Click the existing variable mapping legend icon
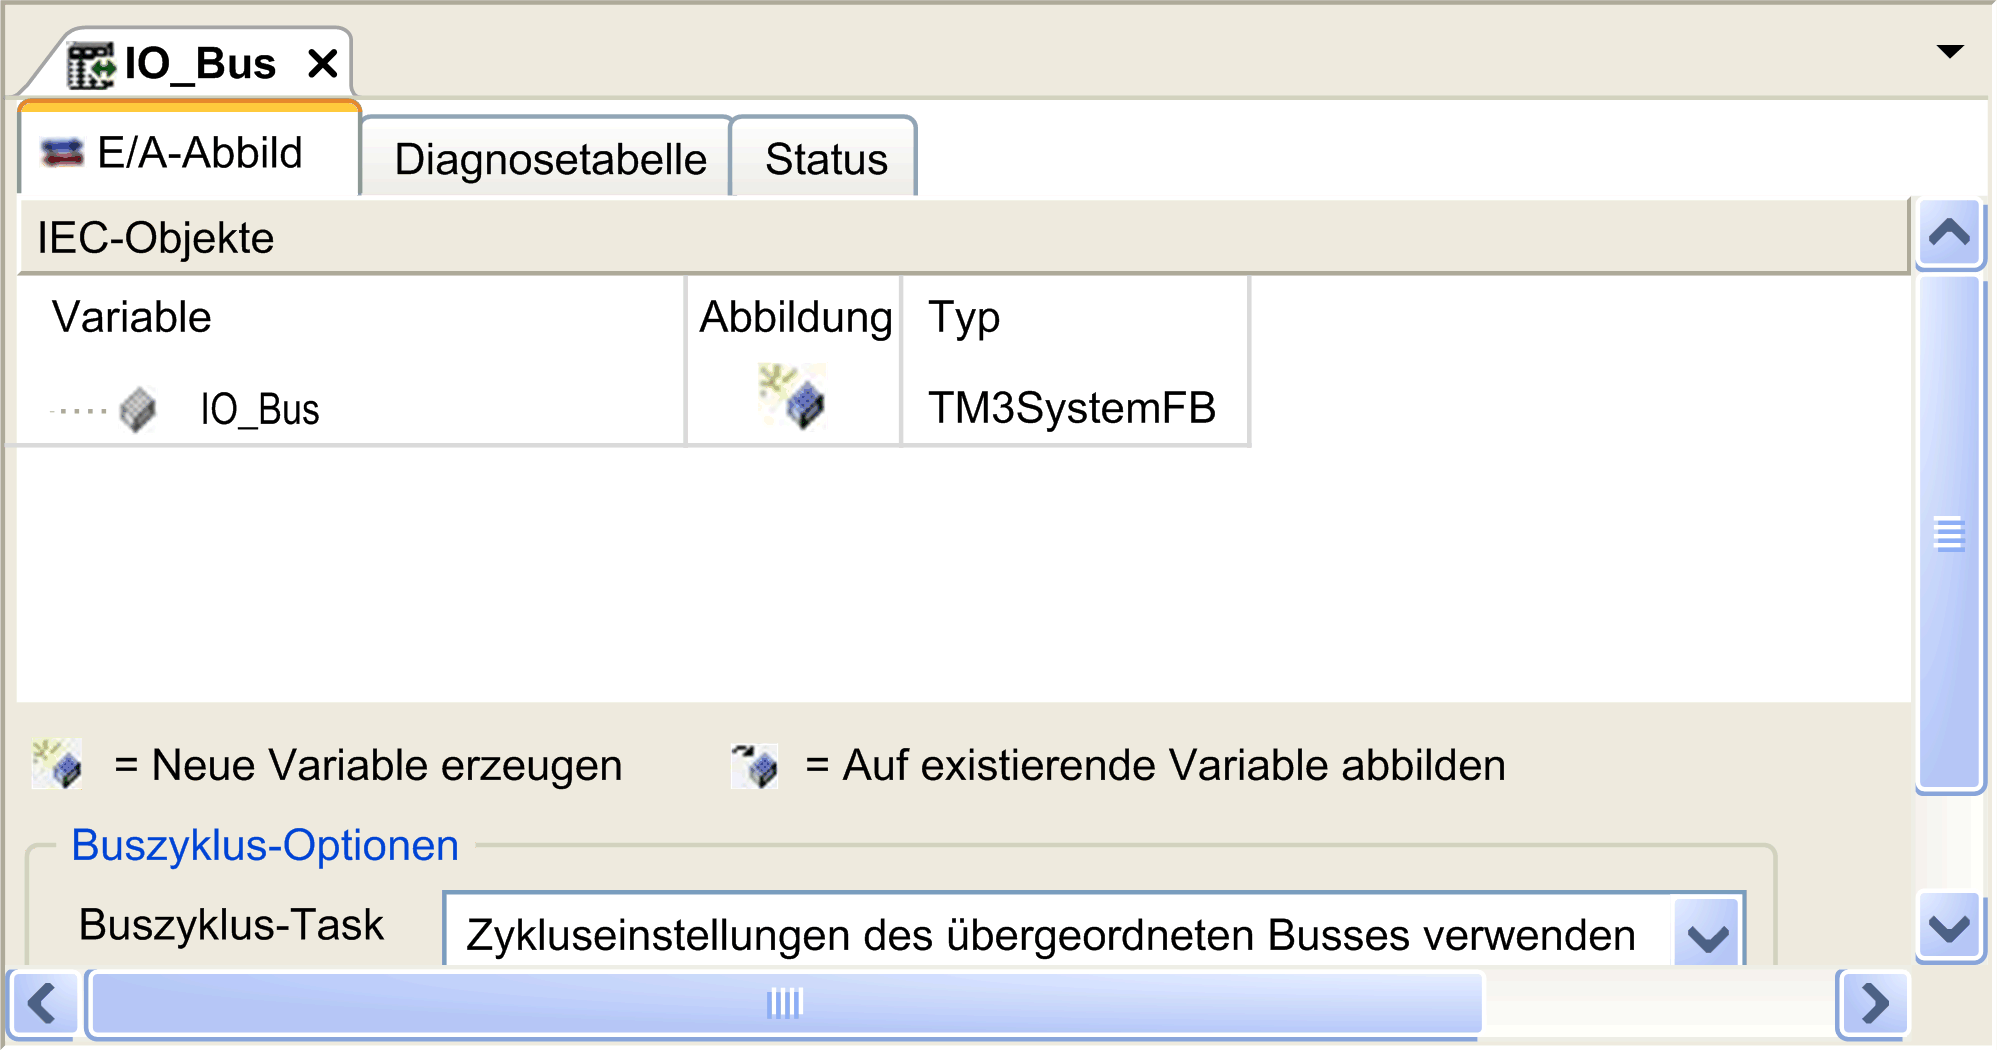 755,766
